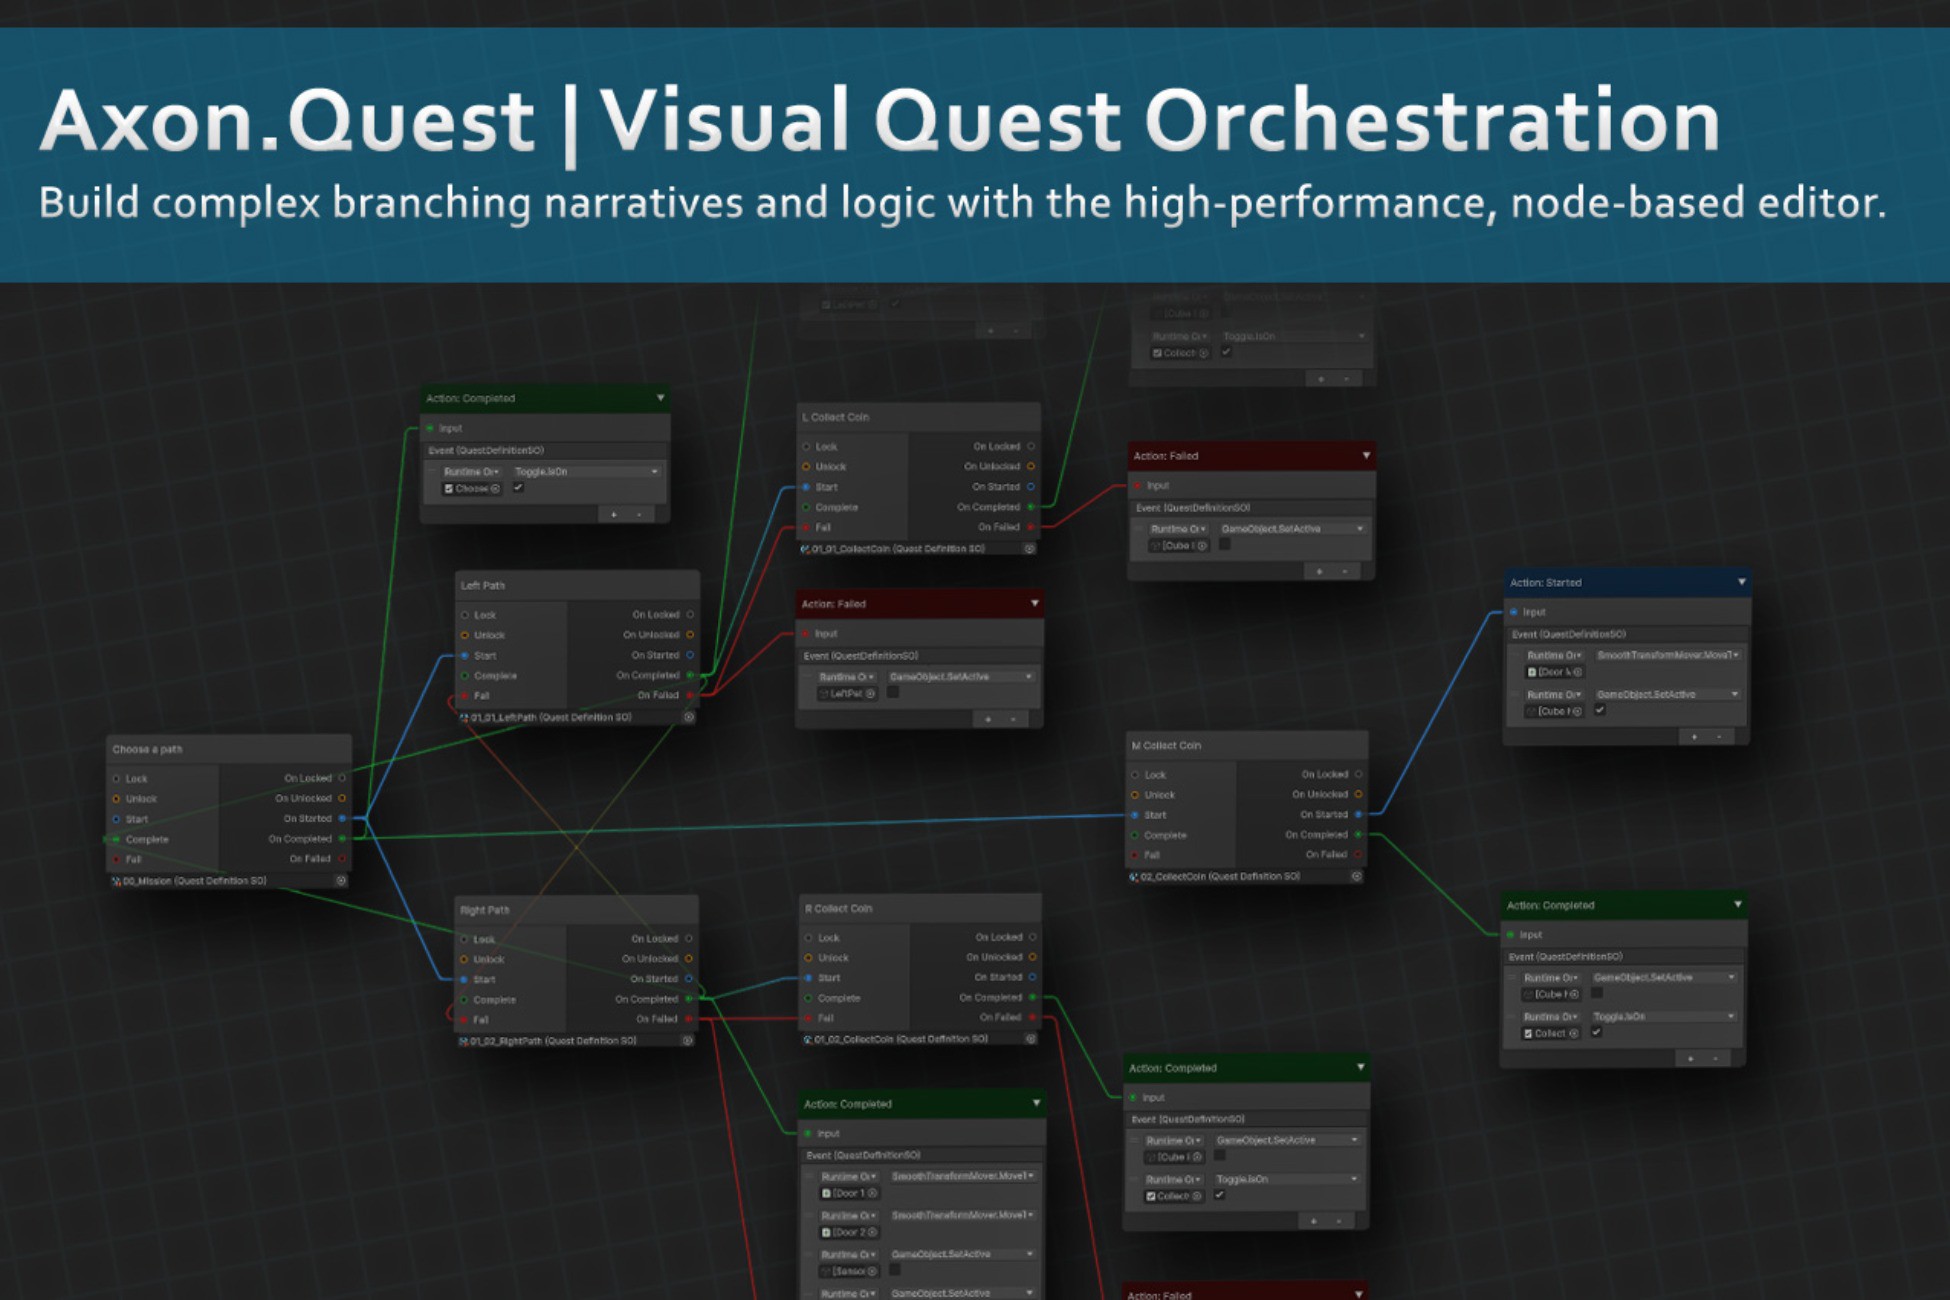
Task: Click On Started output port of M Collect Coin
Action: pyautogui.click(x=1358, y=815)
